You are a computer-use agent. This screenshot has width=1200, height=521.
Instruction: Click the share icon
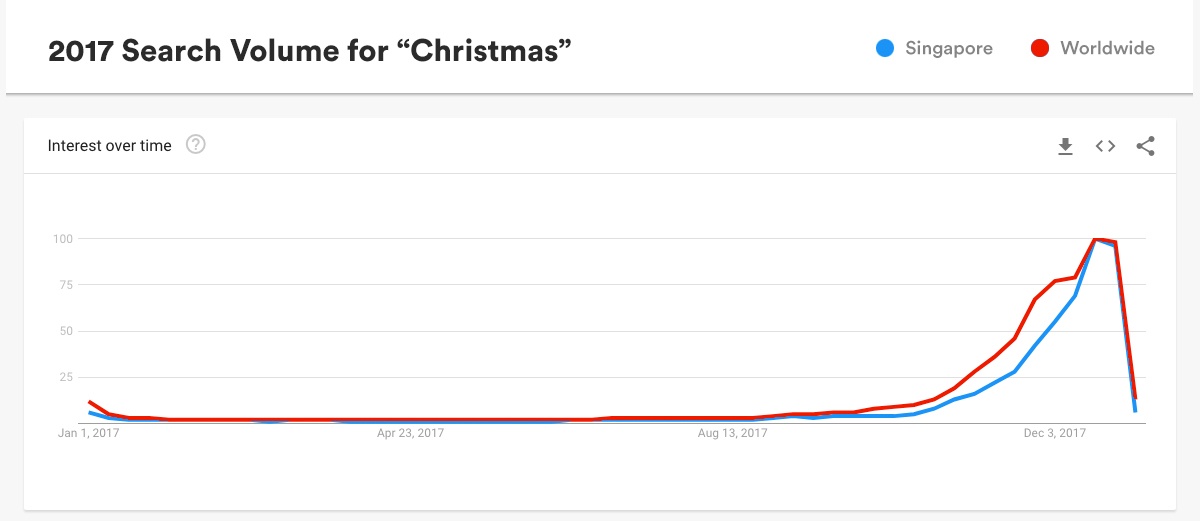point(1146,146)
